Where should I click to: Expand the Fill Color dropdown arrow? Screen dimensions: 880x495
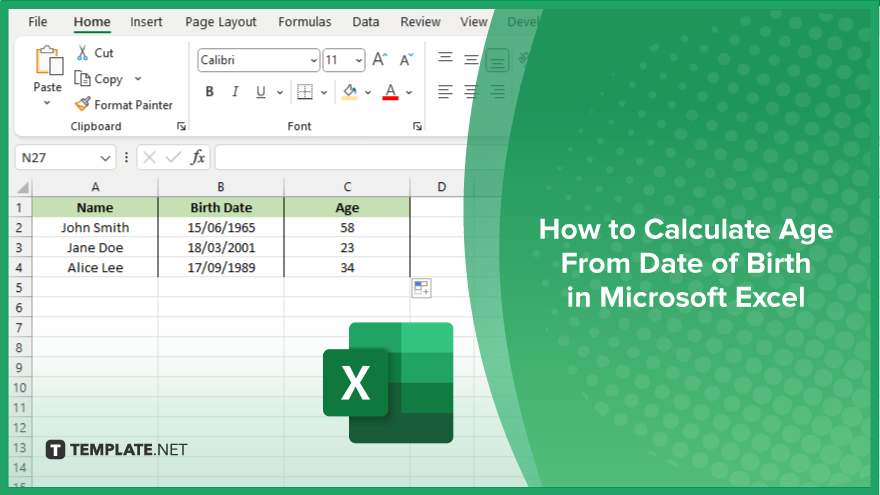[x=368, y=92]
